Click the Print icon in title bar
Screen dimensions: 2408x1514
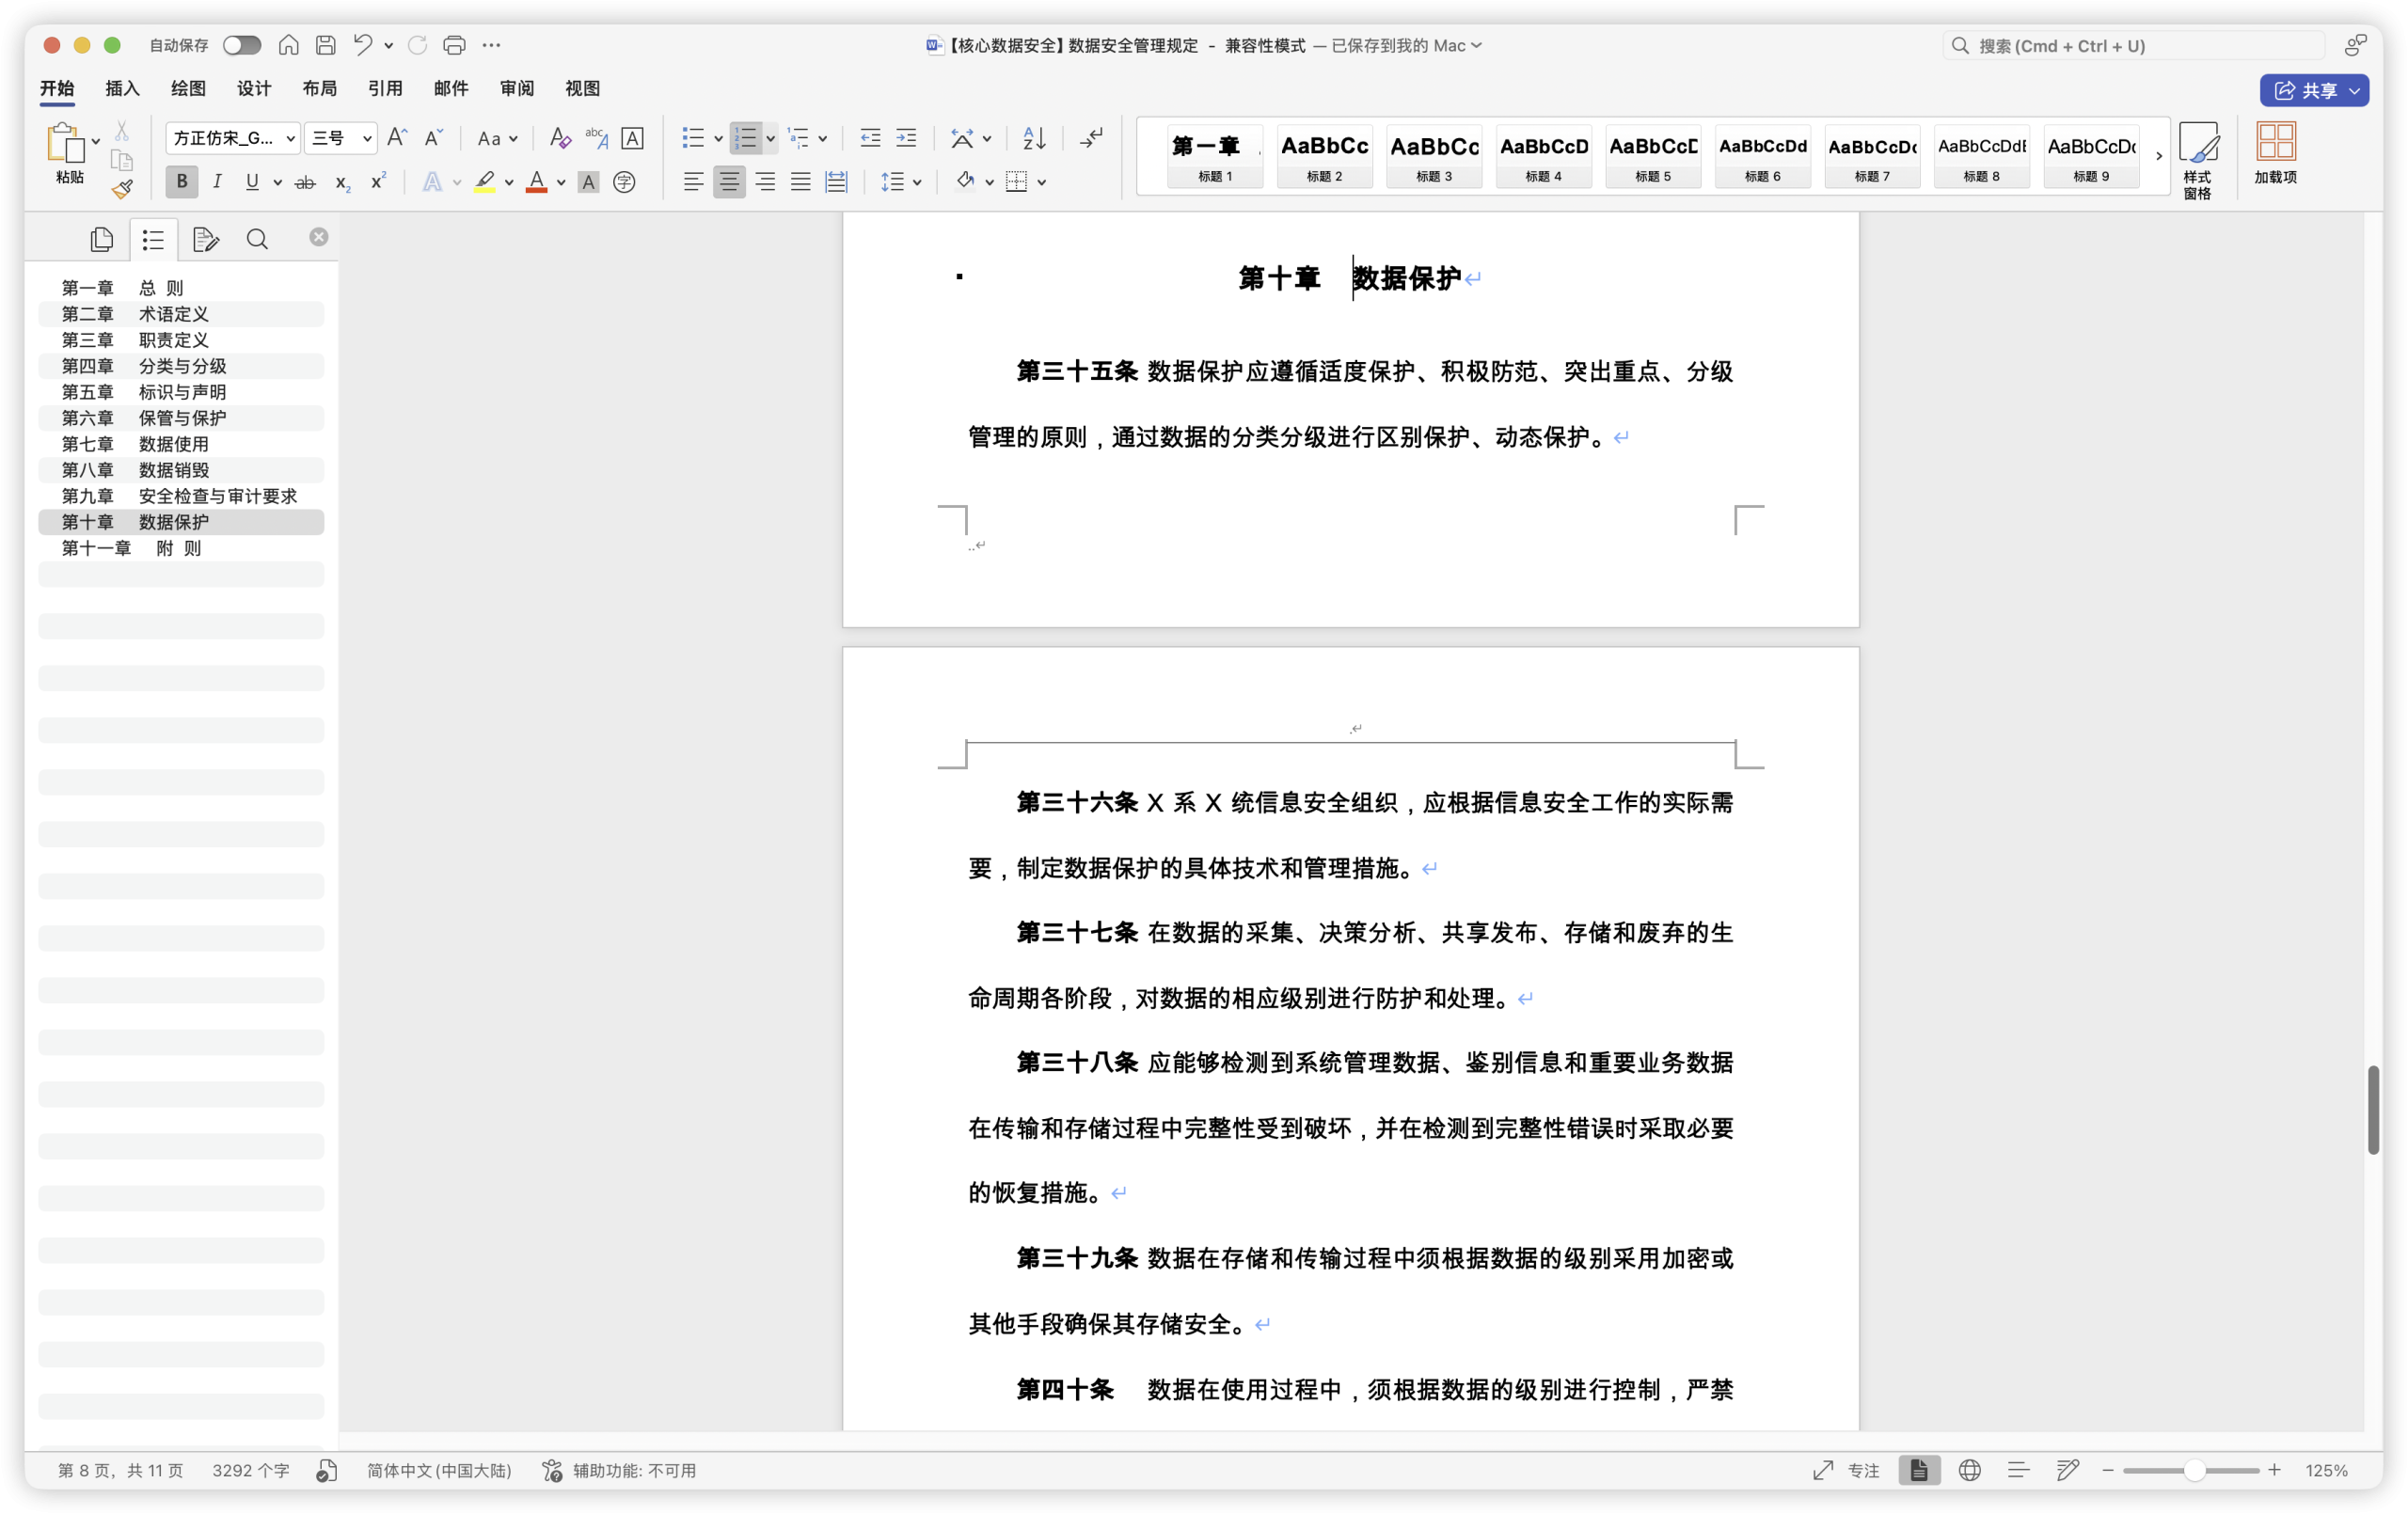454,45
